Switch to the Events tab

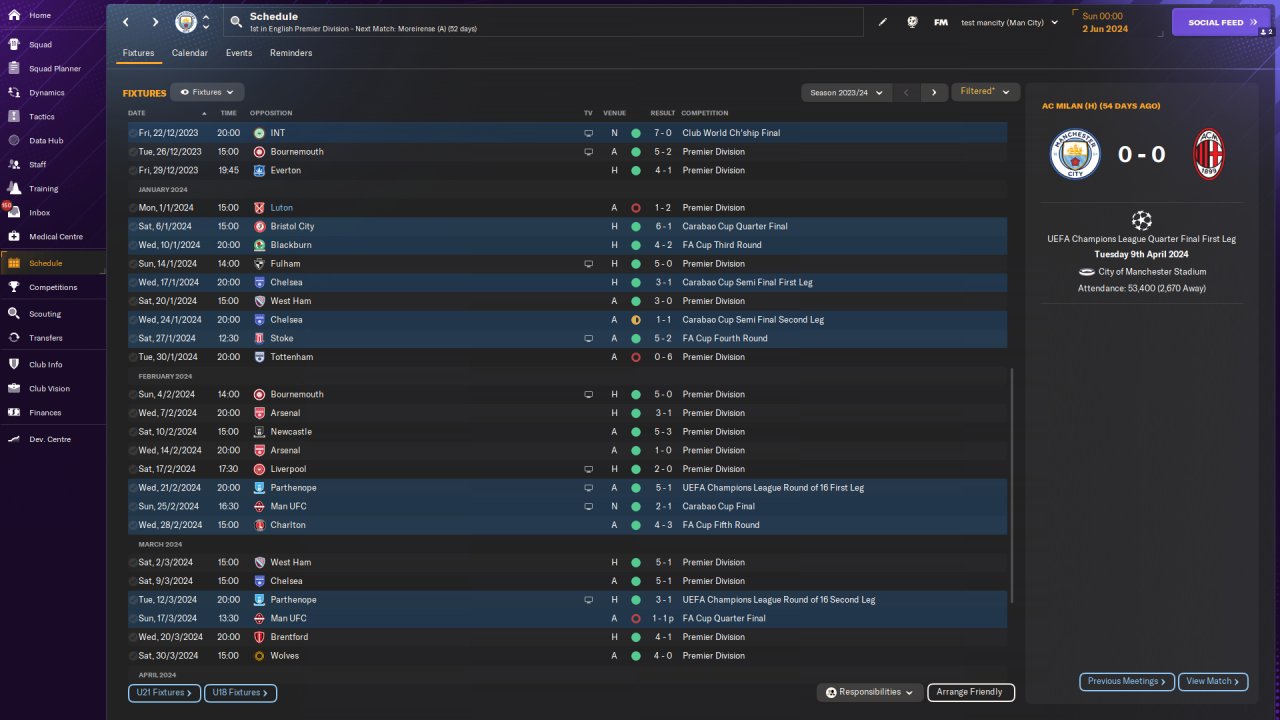click(x=239, y=53)
